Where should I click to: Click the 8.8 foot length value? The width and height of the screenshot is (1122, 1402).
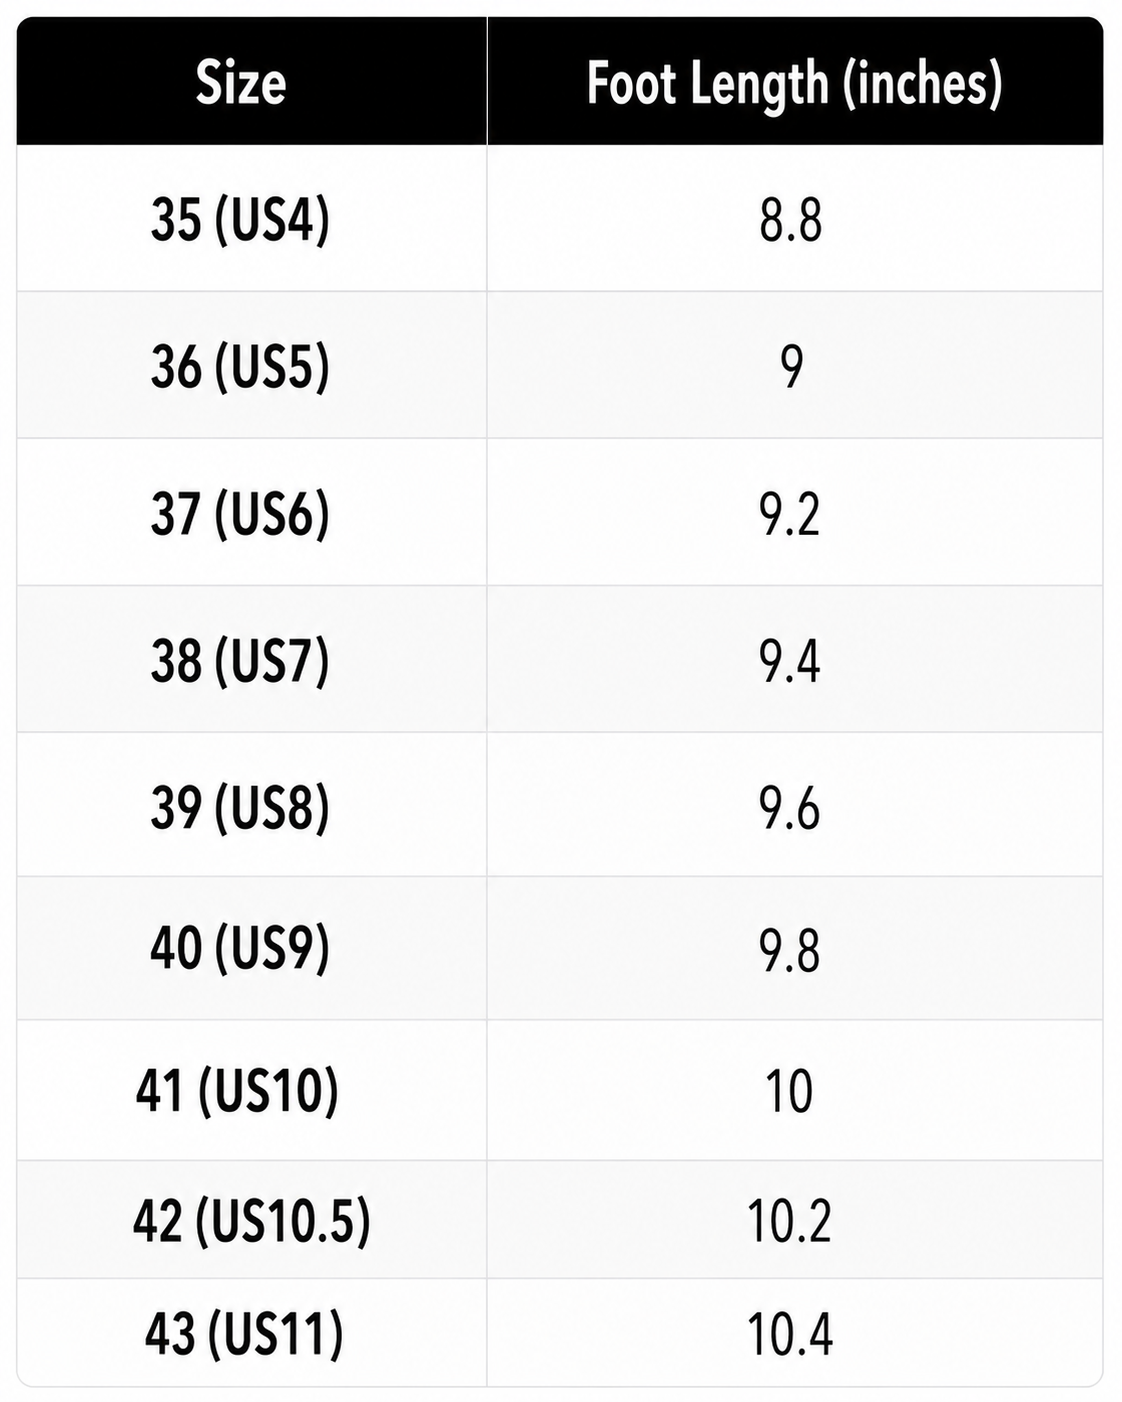click(791, 220)
